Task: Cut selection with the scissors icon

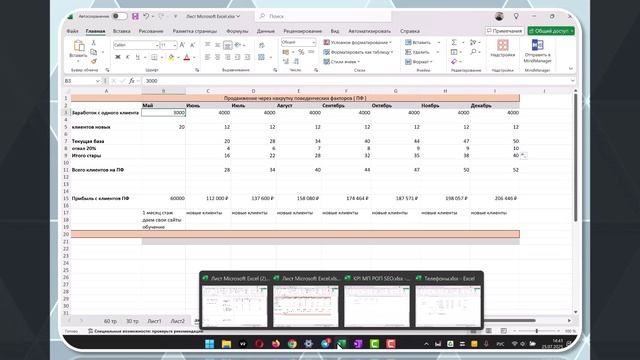Action: [x=93, y=43]
